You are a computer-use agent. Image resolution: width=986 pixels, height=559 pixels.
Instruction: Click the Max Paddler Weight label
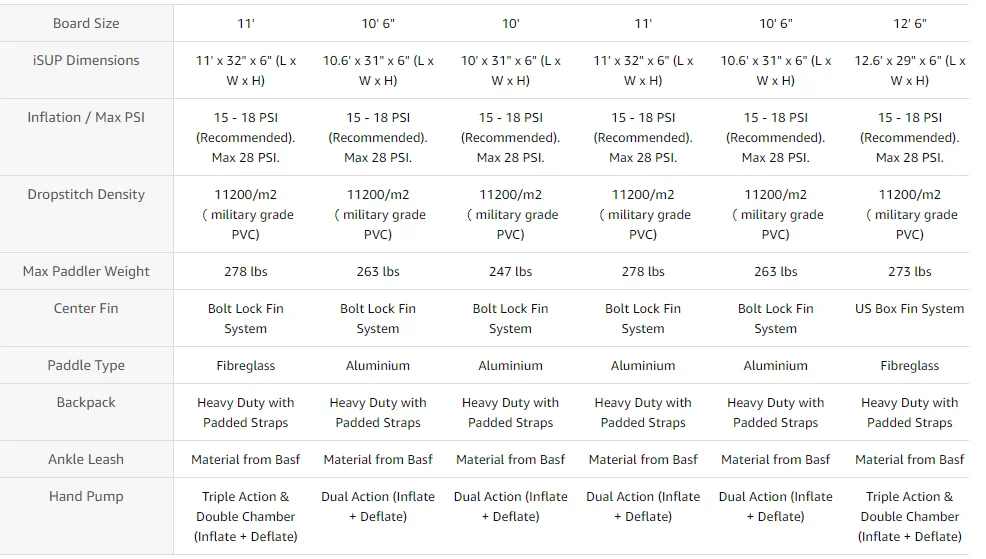click(x=86, y=271)
